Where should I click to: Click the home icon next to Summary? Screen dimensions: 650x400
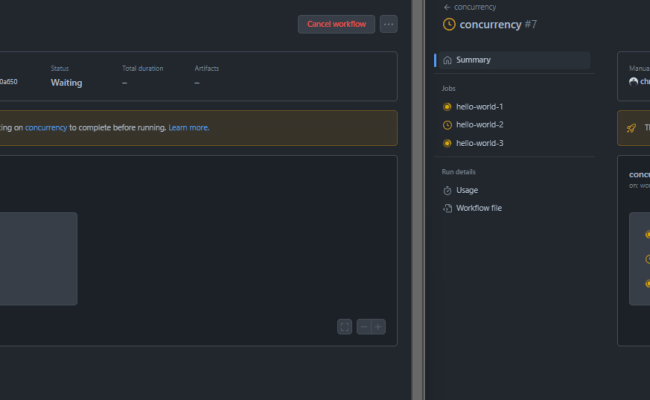coord(447,60)
